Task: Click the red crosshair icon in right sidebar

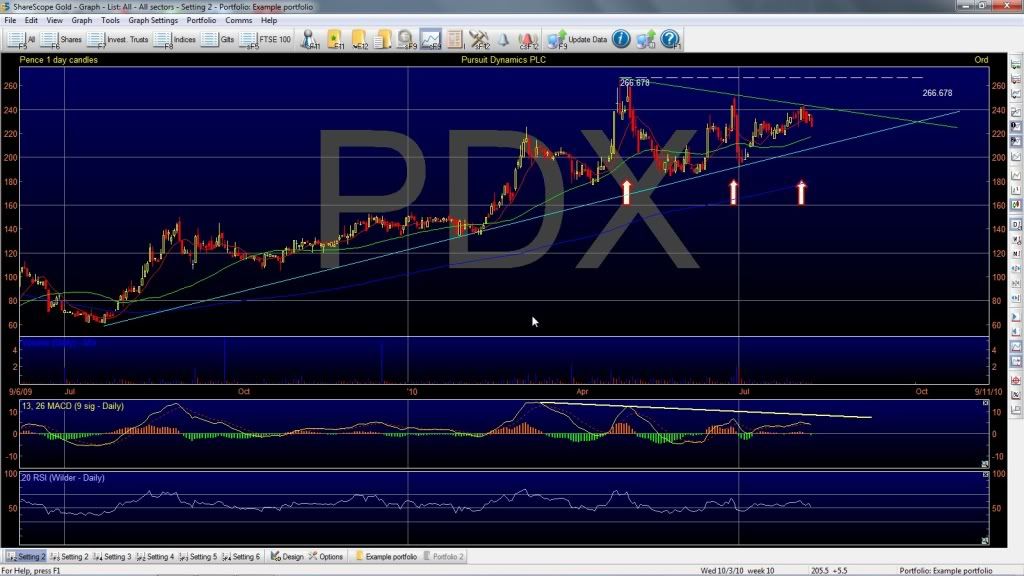Action: point(1016,380)
